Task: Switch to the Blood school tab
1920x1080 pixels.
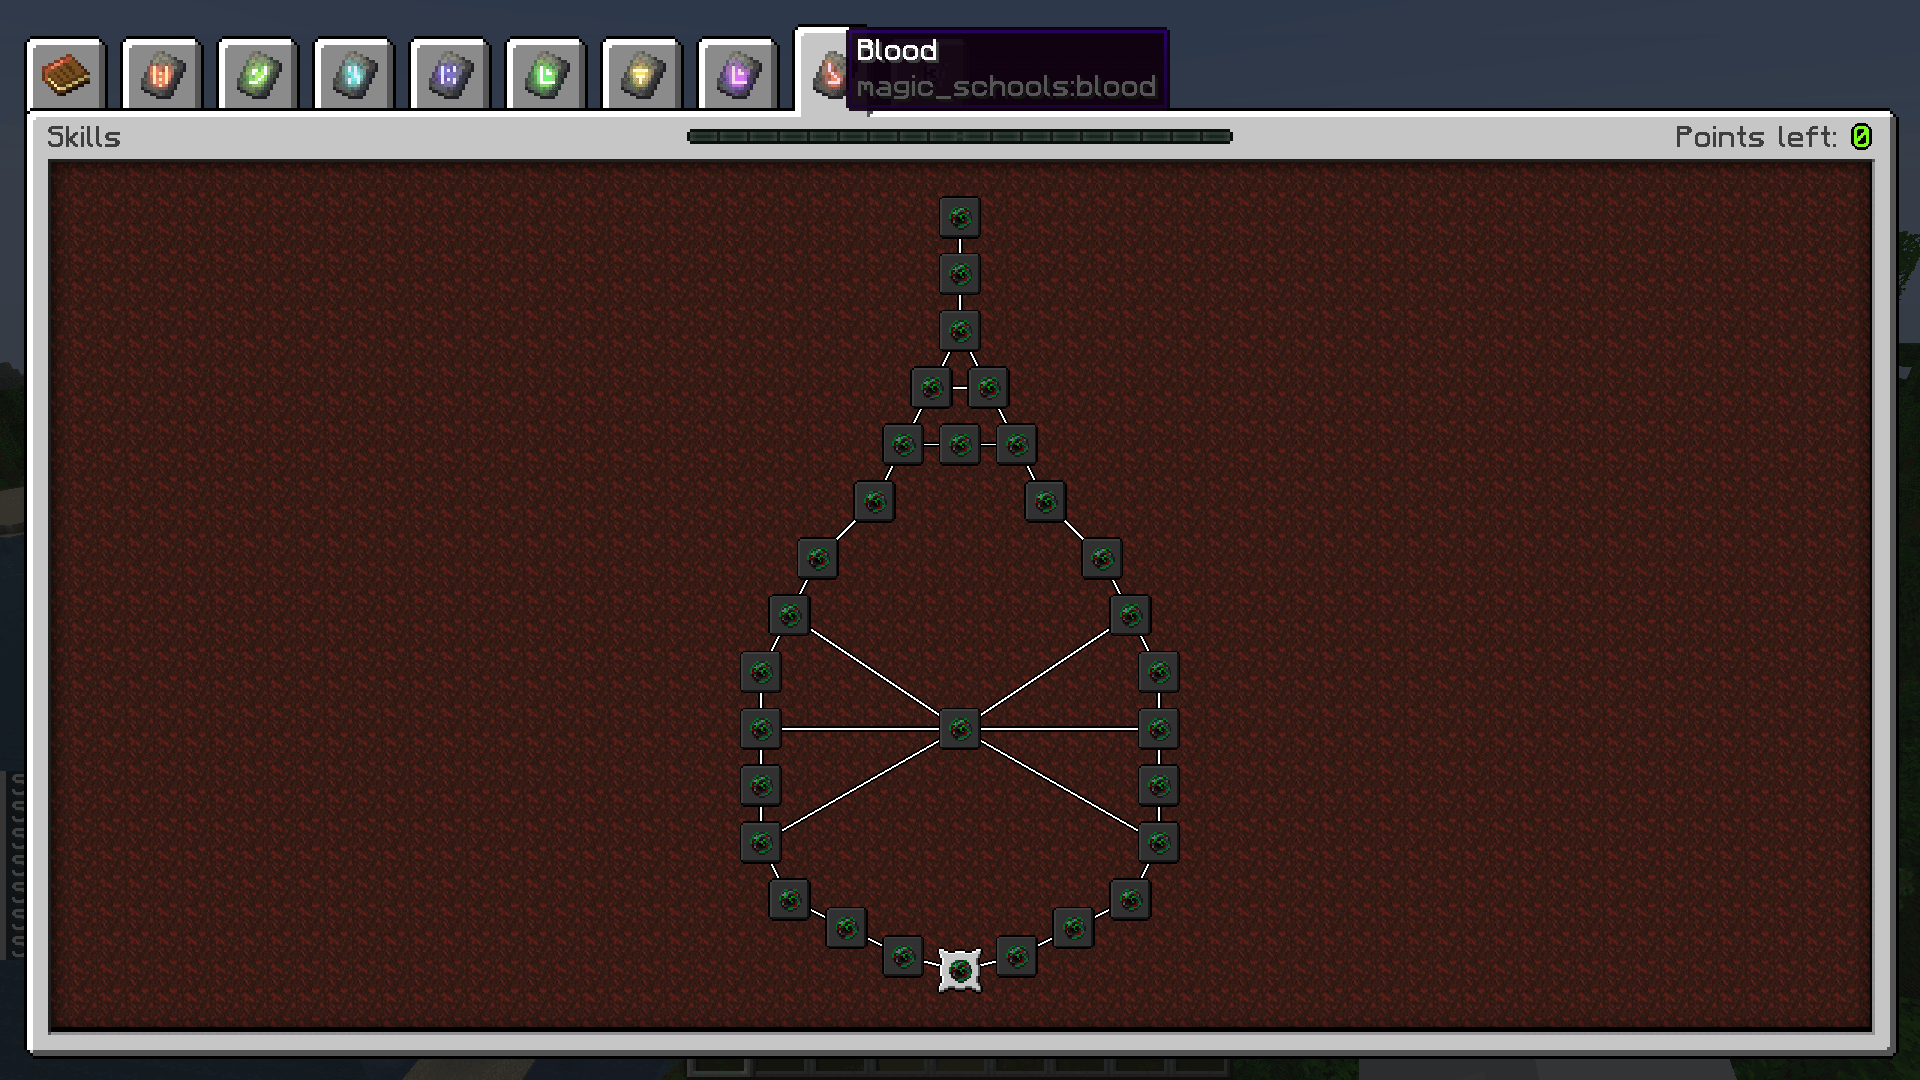Action: 831,73
